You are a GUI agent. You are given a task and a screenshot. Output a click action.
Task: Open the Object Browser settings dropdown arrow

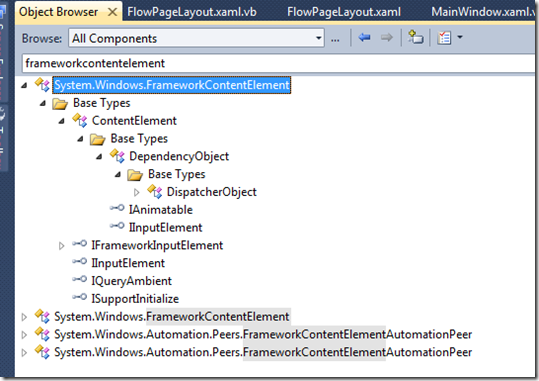(460, 37)
